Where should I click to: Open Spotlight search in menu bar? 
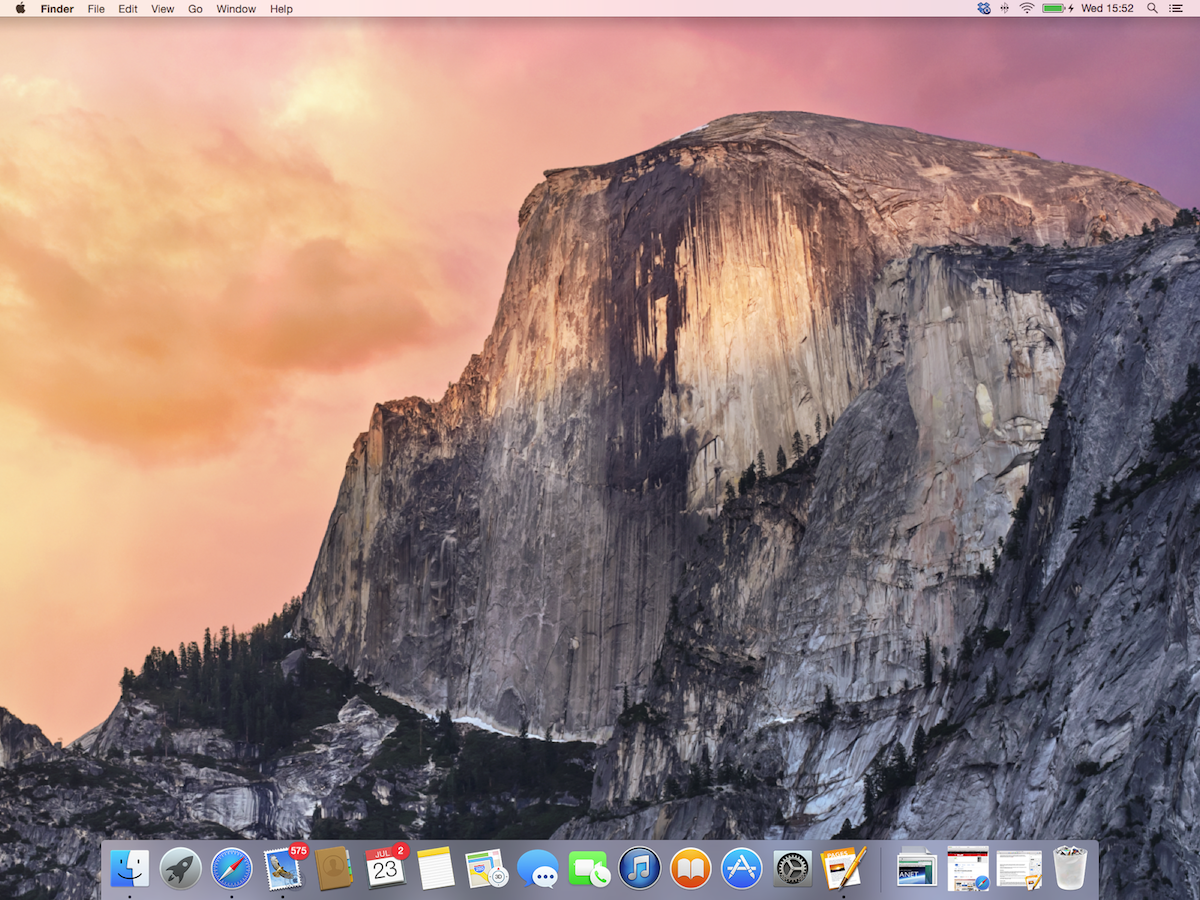(x=1152, y=9)
